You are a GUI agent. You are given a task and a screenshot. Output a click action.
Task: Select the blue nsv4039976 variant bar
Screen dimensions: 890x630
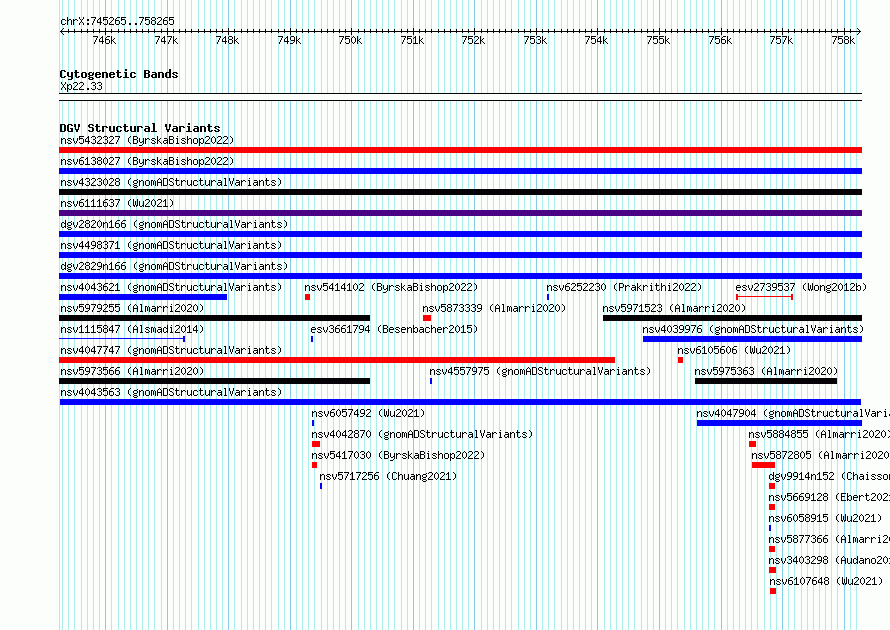(x=753, y=339)
